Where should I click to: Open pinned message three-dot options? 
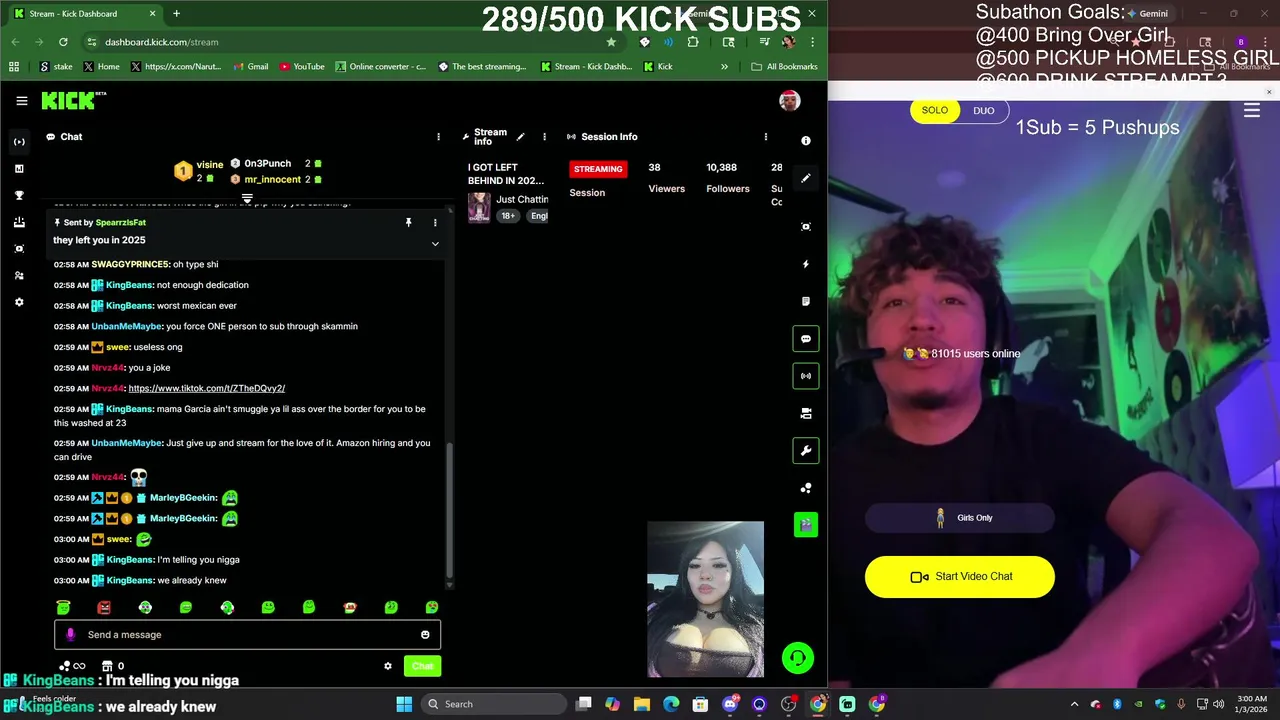pyautogui.click(x=435, y=222)
